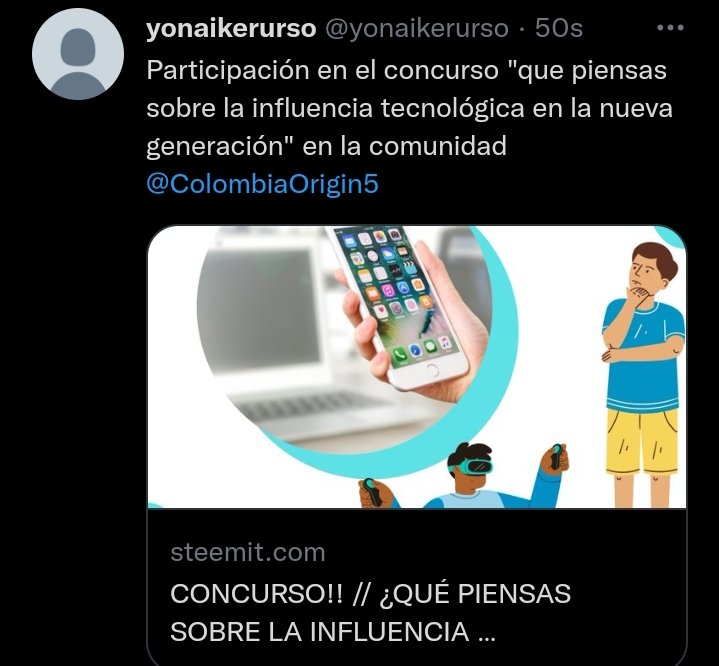The image size is (719, 666).
Task: Open the tweet text about Participación en el concurso
Action: pyautogui.click(x=409, y=108)
